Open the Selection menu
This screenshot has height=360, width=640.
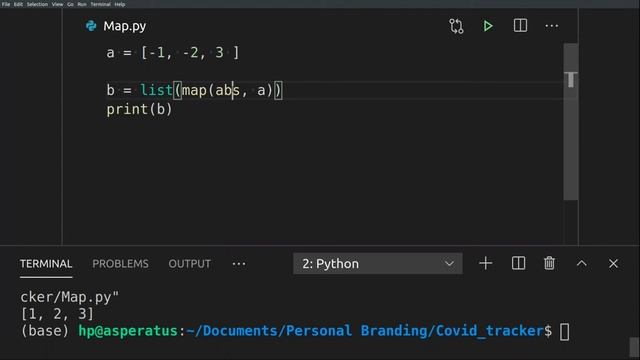(37, 4)
